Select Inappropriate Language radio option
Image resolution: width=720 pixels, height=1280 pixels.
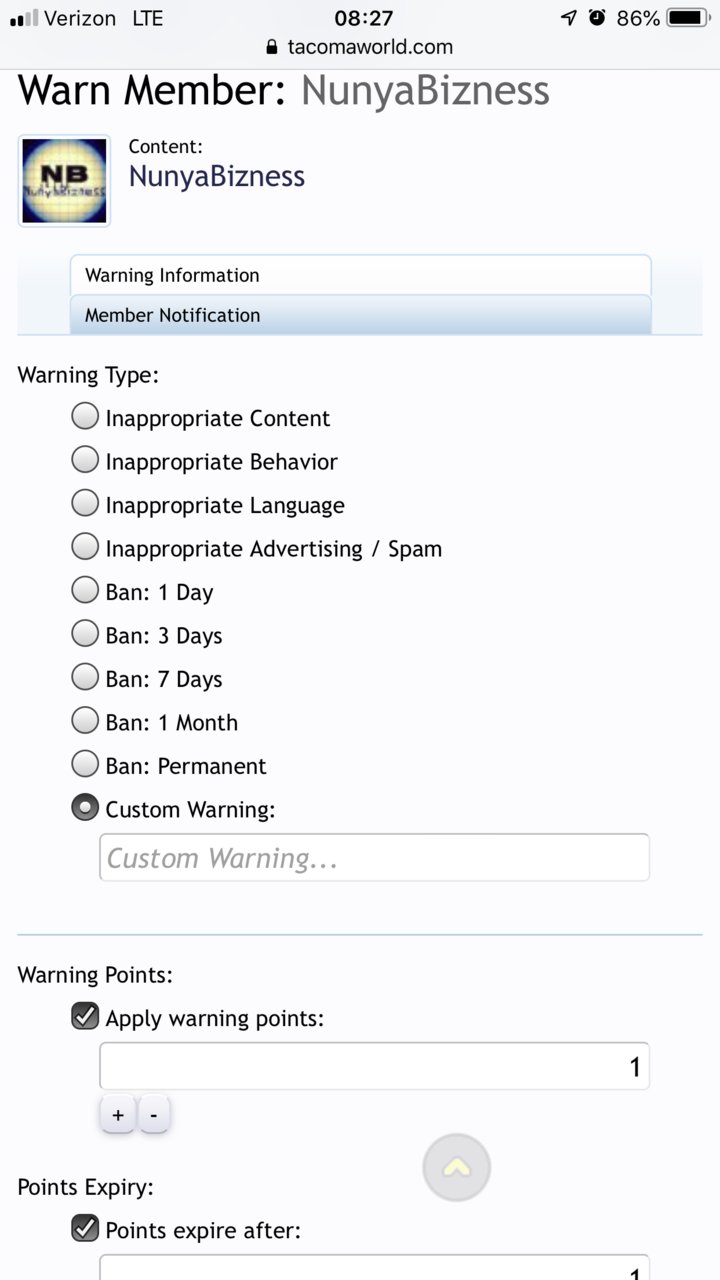click(x=85, y=503)
